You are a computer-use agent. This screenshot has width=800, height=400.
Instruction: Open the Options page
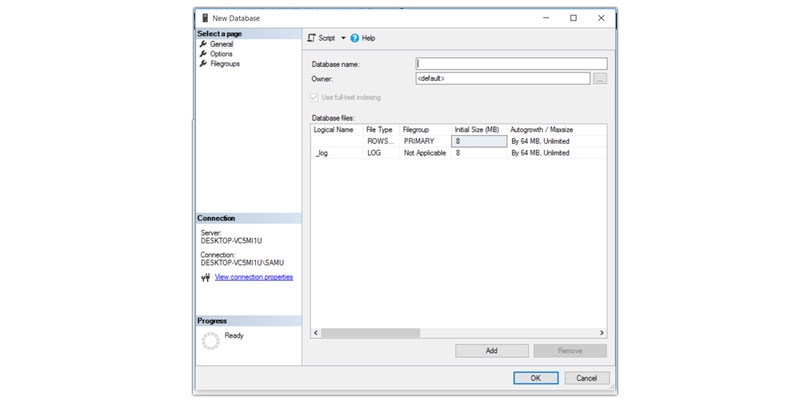[x=221, y=54]
